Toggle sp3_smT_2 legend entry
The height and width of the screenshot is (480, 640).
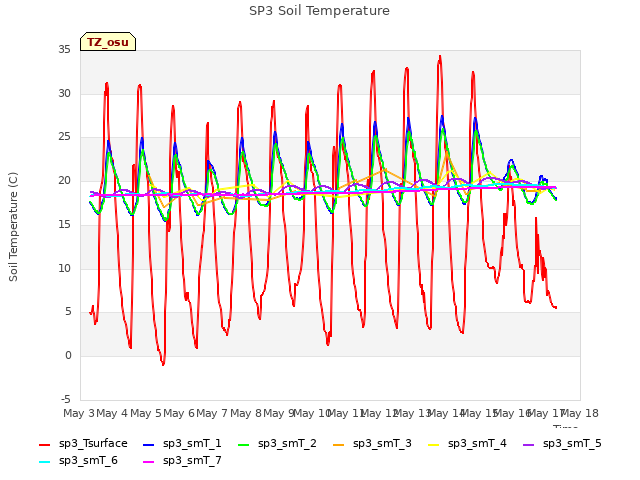[x=277, y=444]
